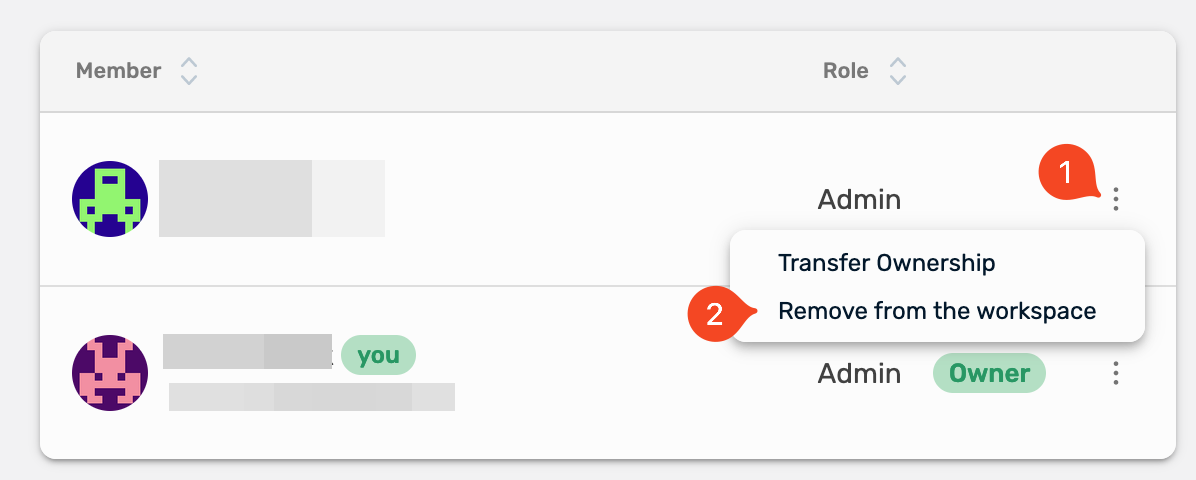1196x480 pixels.
Task: Select Transfer Ownership from the menu
Action: [886, 263]
